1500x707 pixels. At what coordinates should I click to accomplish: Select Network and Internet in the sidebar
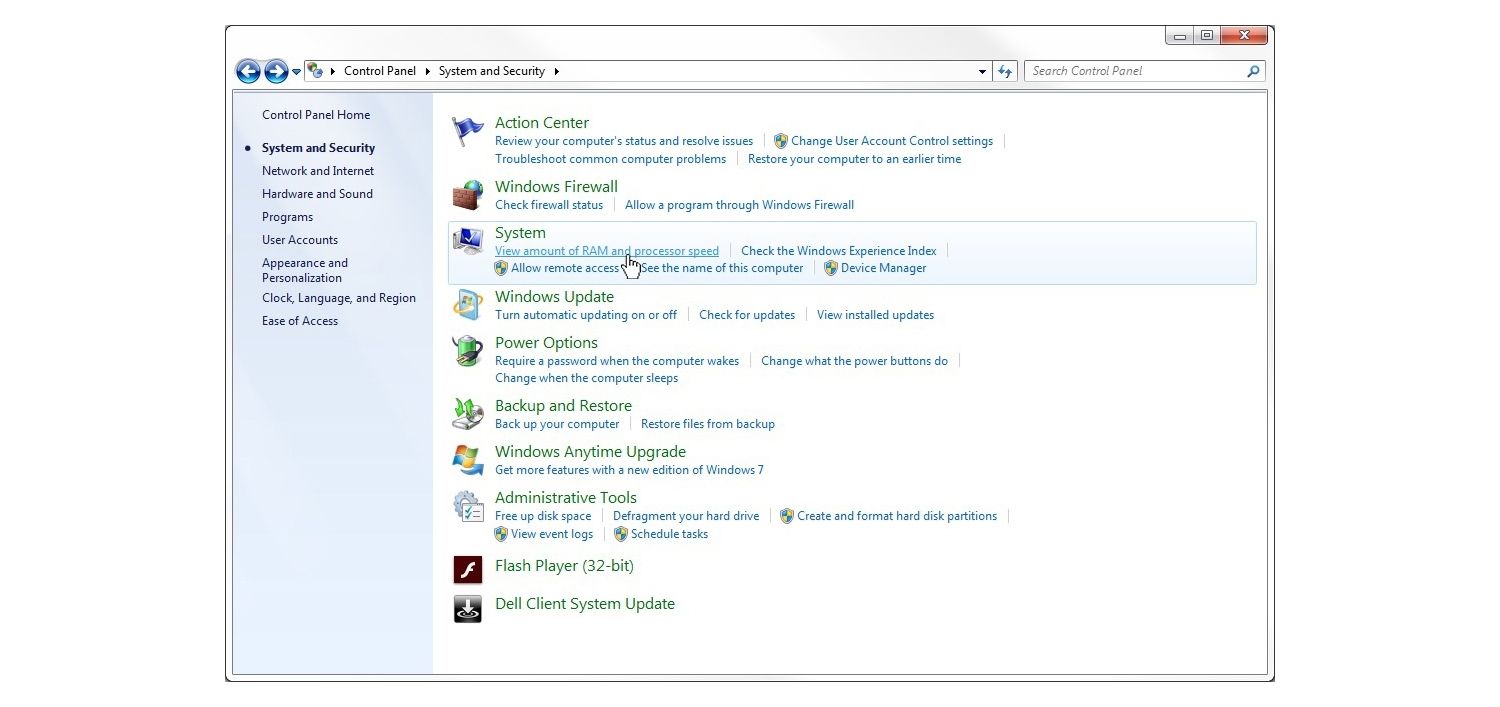pos(318,170)
